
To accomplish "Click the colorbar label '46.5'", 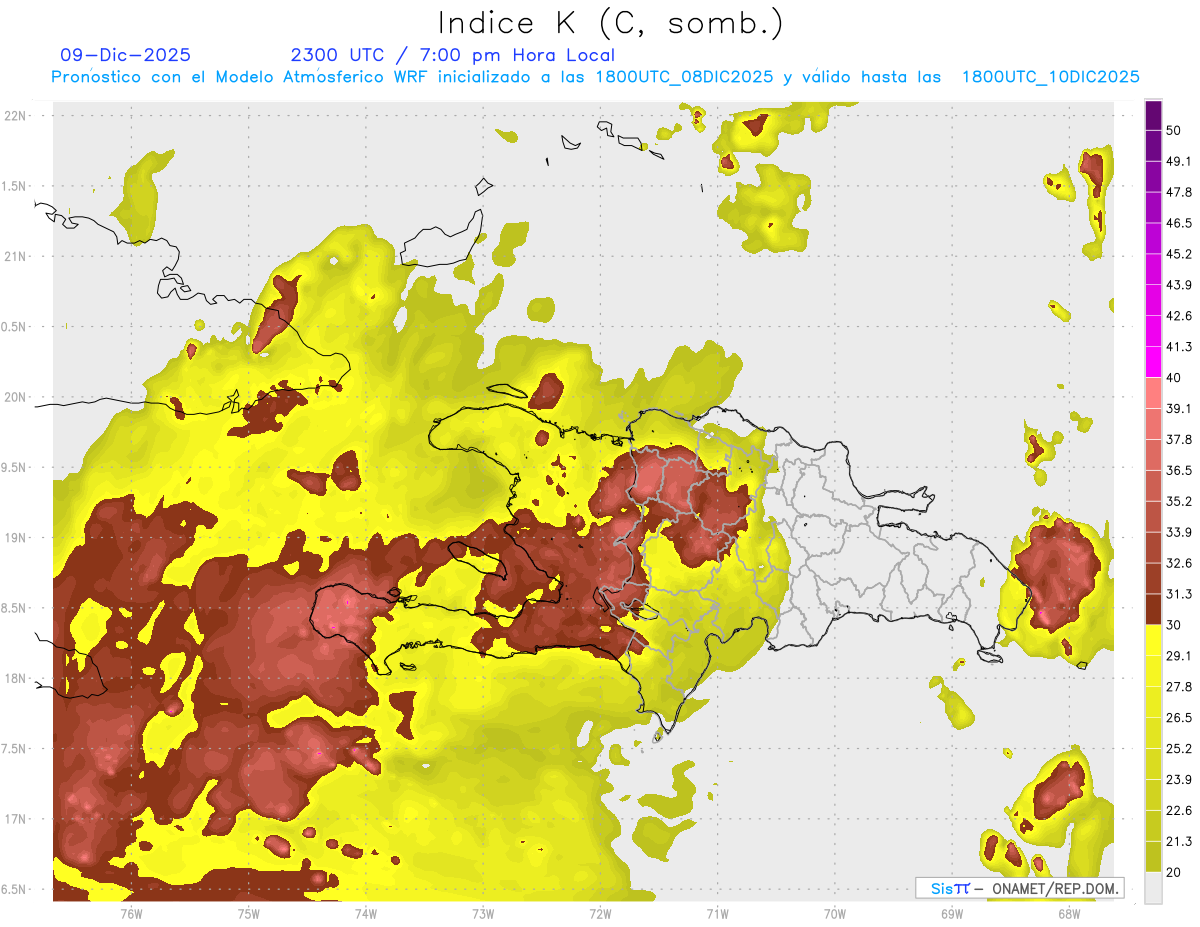I will point(1179,223).
